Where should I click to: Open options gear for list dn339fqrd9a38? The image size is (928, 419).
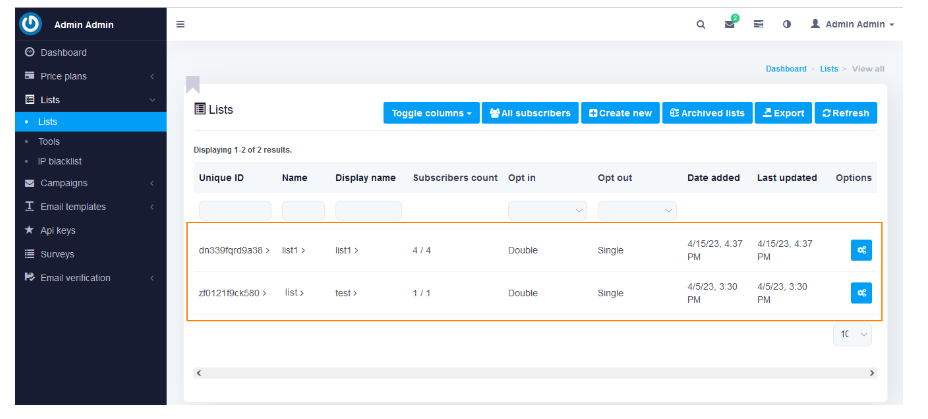(x=861, y=250)
